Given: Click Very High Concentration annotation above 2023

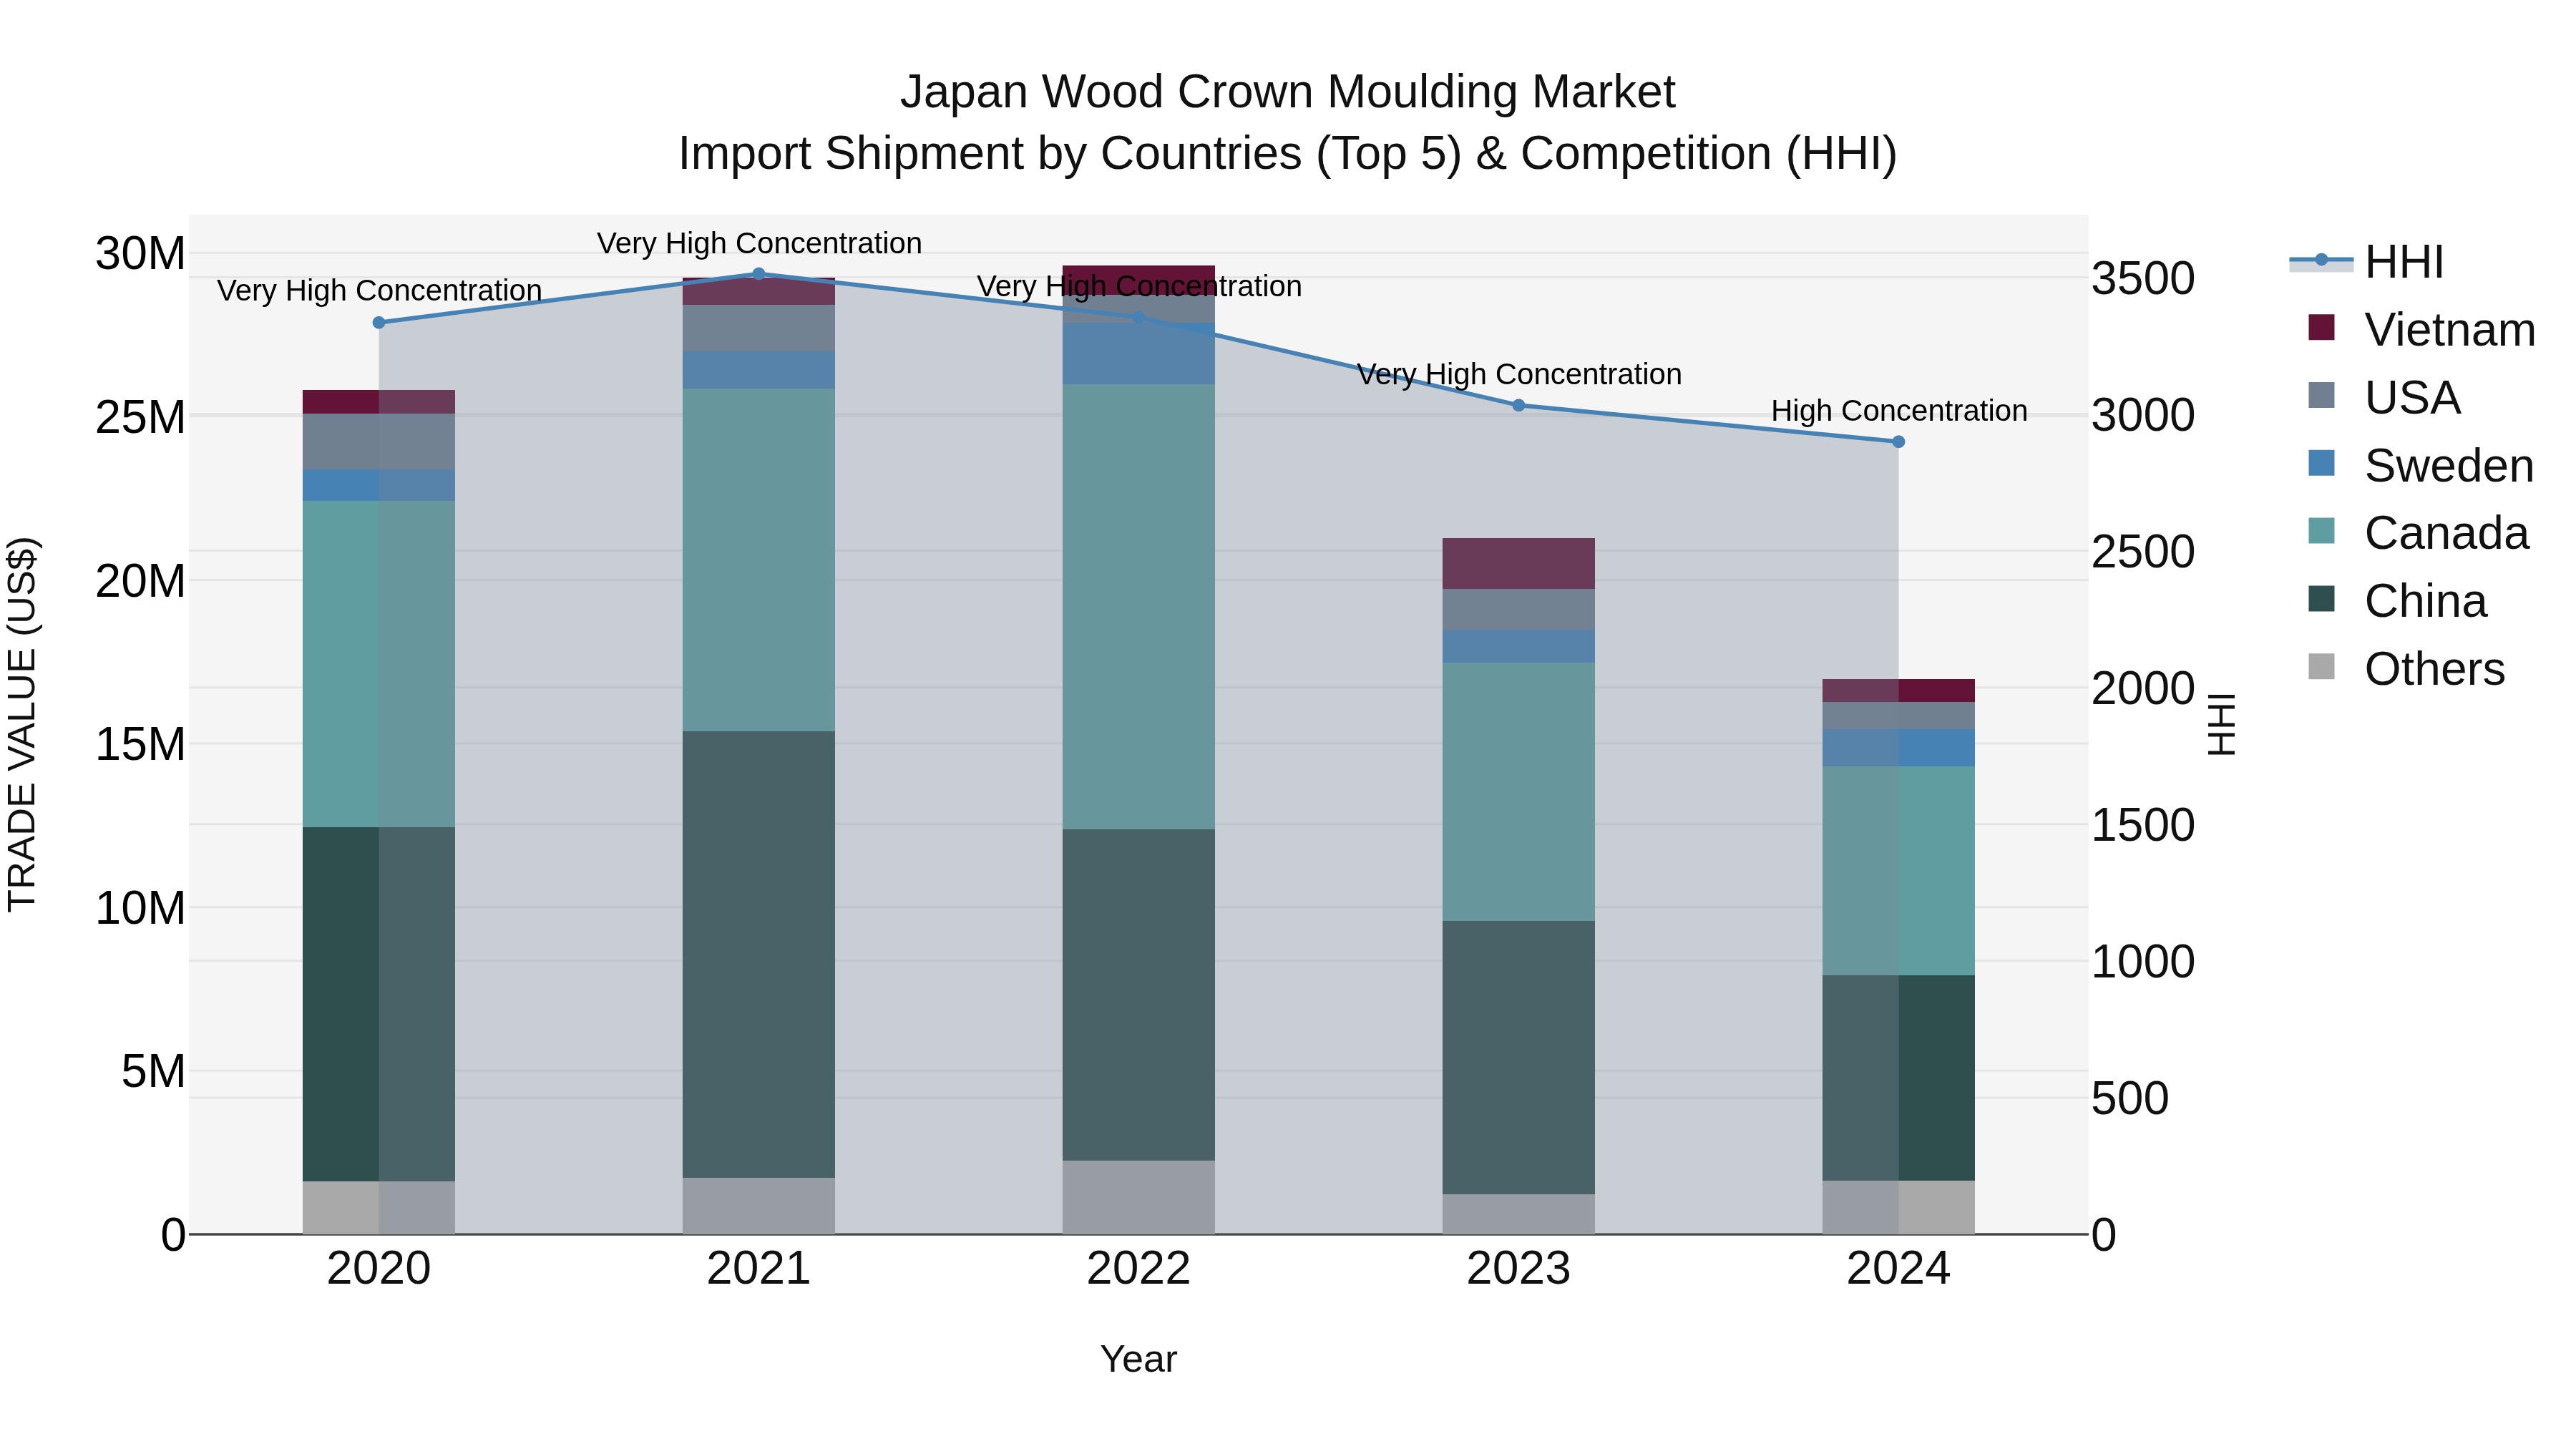Looking at the screenshot, I should [1519, 374].
